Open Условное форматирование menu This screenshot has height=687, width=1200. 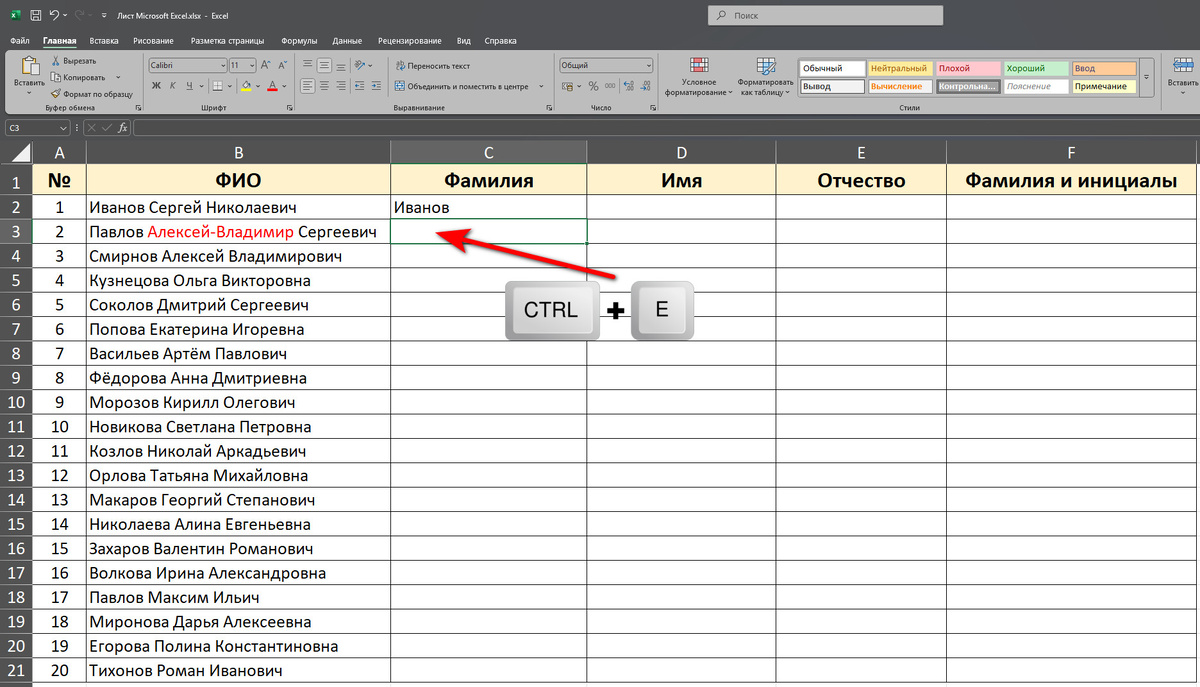point(698,75)
